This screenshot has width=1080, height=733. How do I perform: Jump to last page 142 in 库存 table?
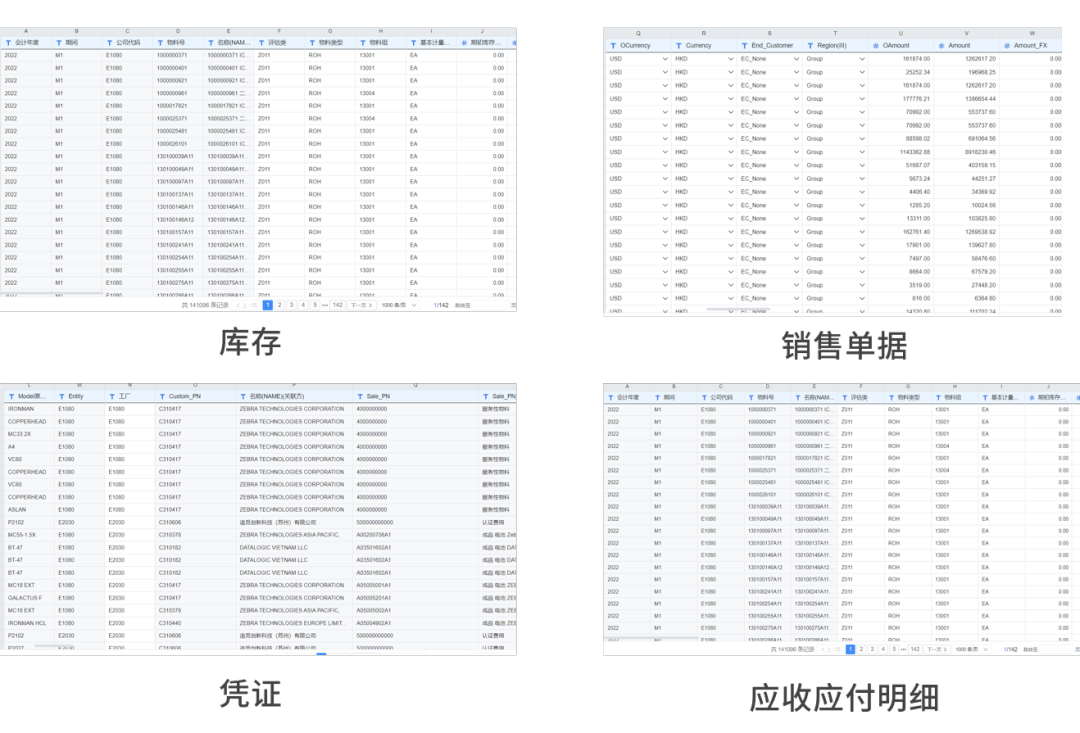pyautogui.click(x=338, y=305)
